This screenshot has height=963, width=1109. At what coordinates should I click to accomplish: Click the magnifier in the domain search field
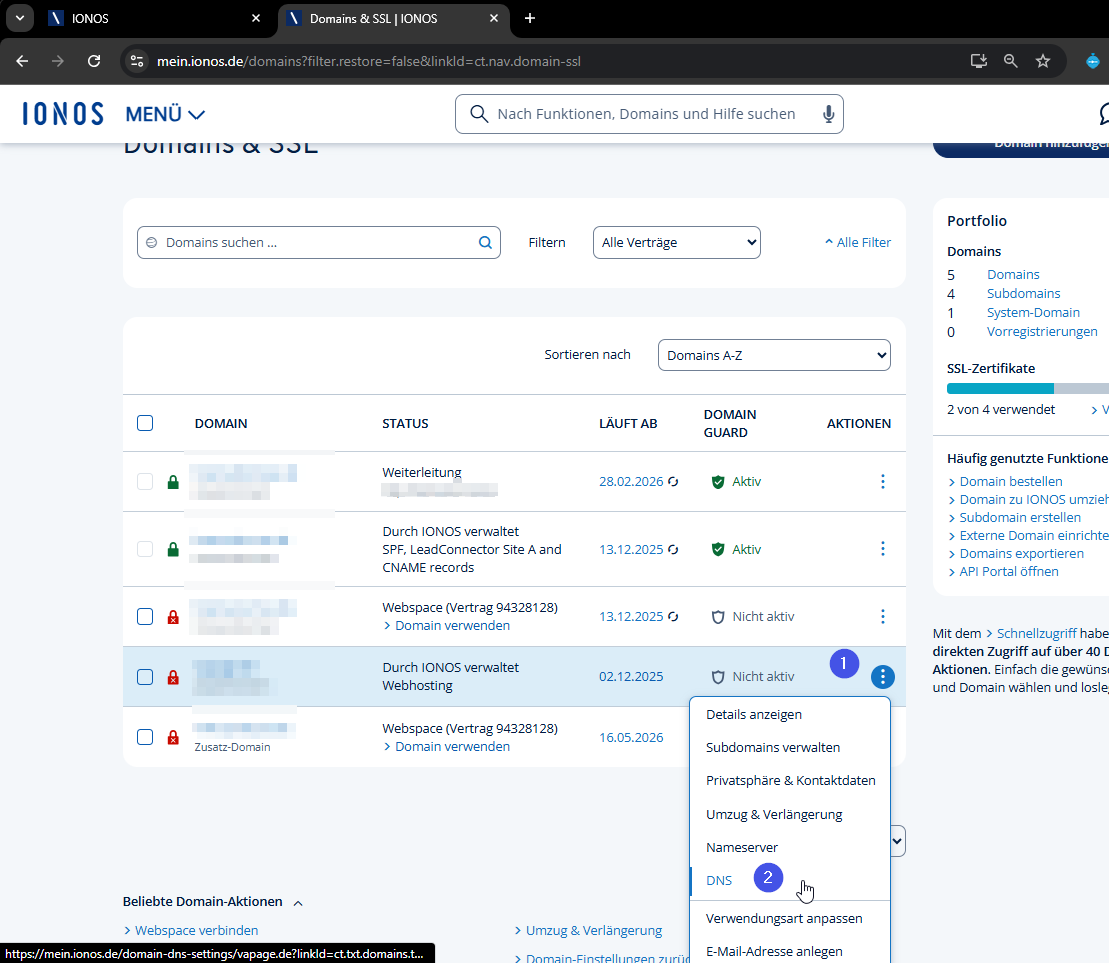[485, 243]
